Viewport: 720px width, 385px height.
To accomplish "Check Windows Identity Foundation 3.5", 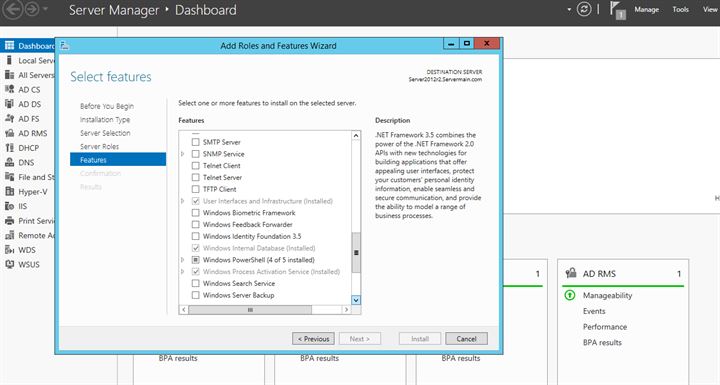I will tap(196, 236).
